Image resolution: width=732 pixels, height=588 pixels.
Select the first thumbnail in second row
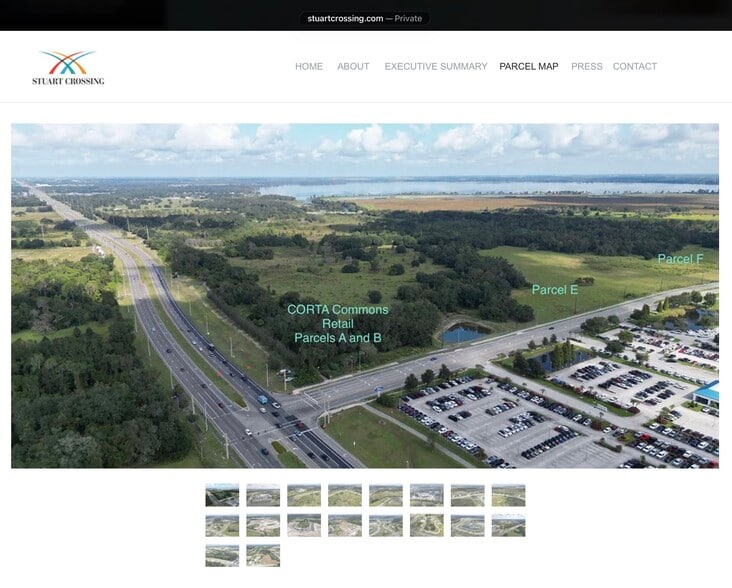pyautogui.click(x=222, y=525)
